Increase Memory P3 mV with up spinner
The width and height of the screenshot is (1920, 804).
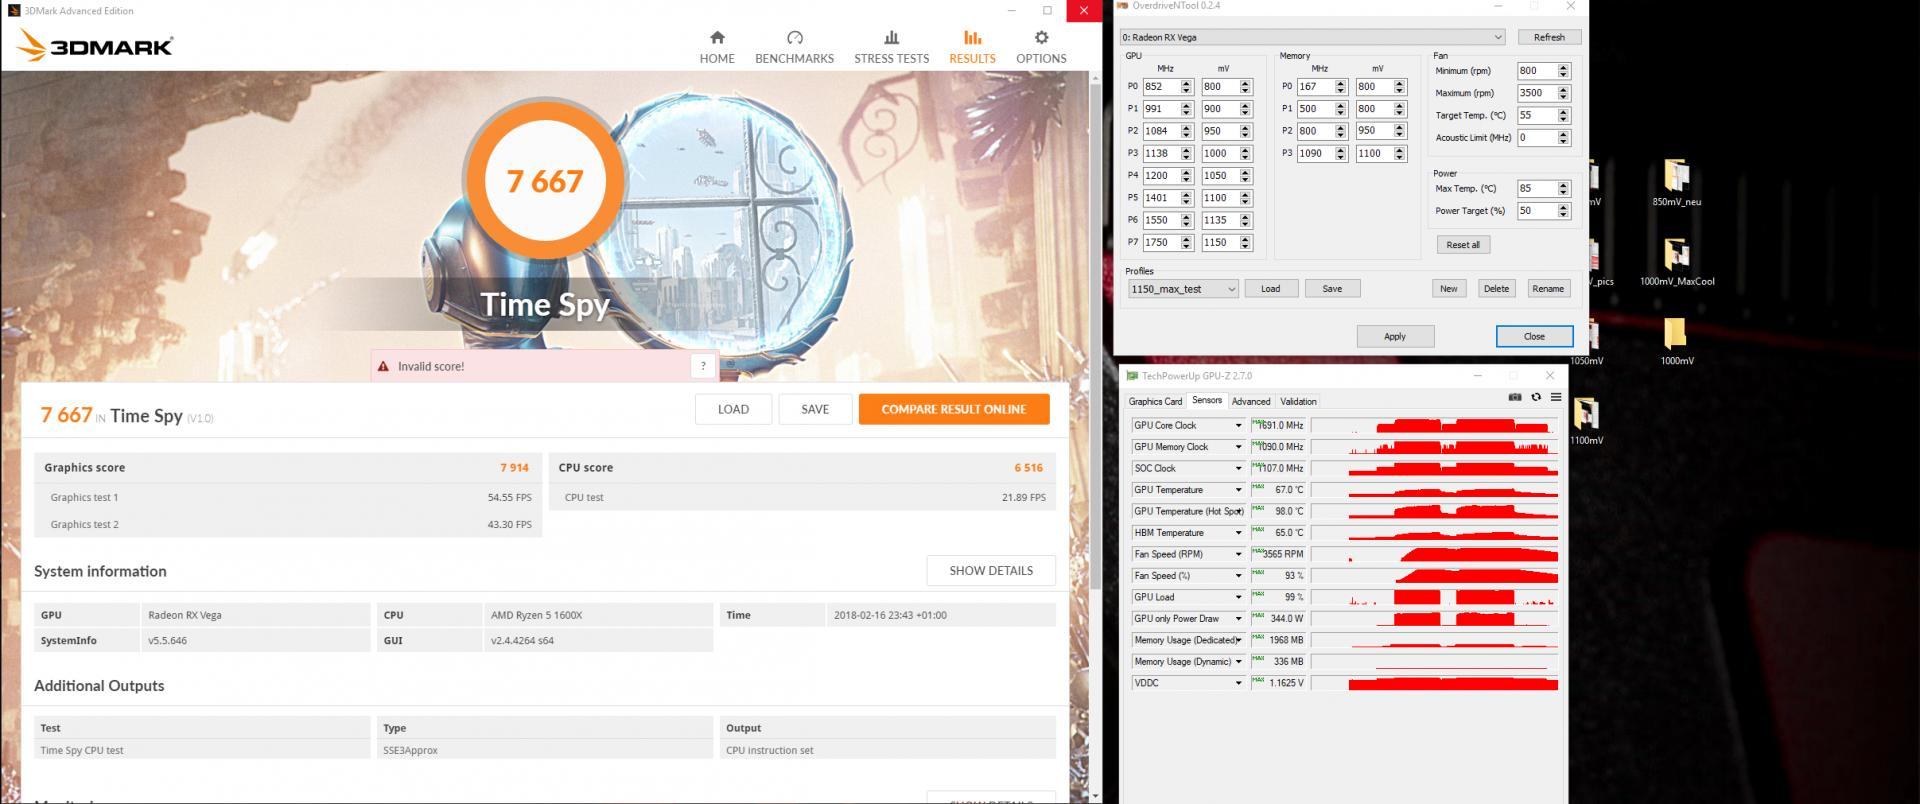pos(1400,149)
